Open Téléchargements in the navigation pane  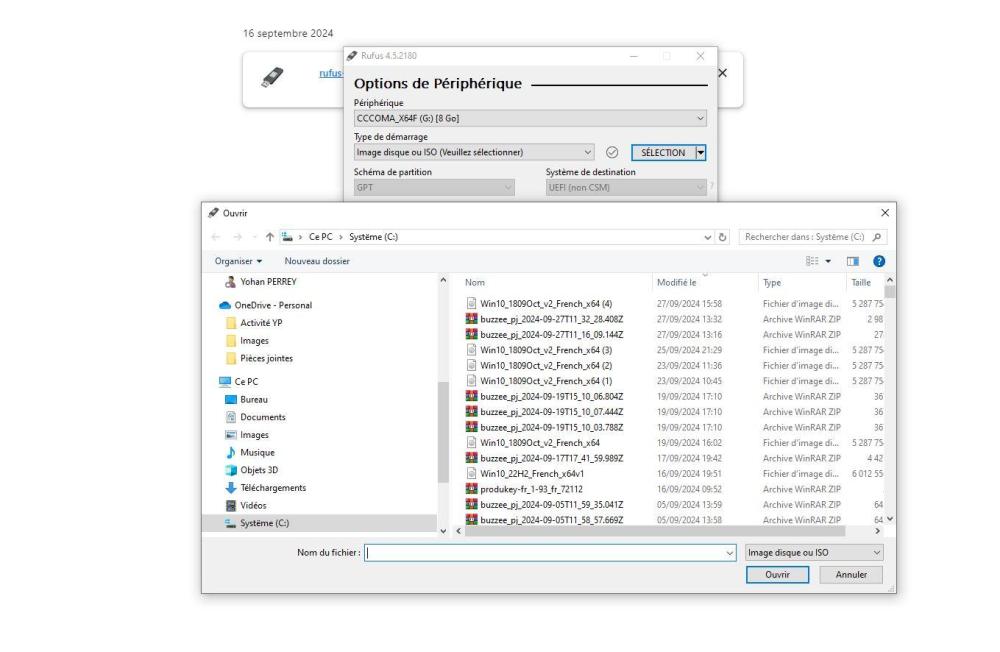(273, 488)
